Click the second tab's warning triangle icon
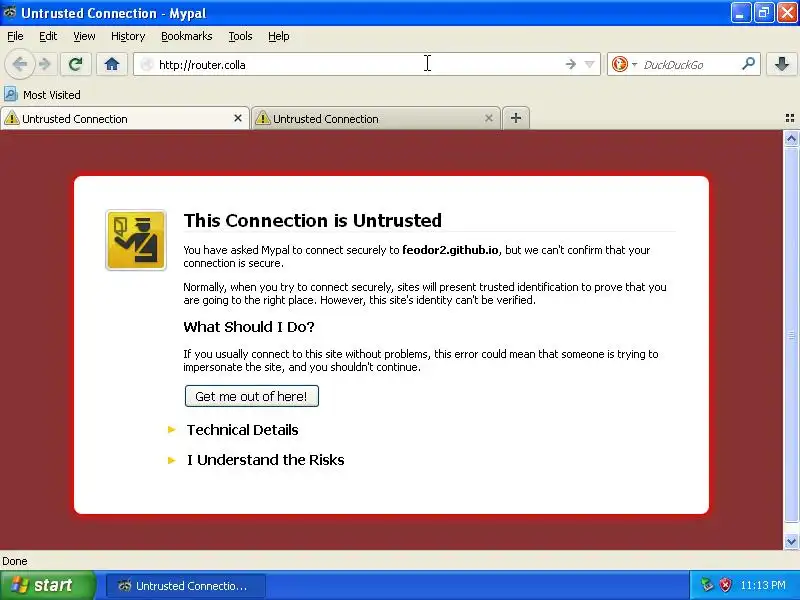The height and width of the screenshot is (600, 800). tap(262, 118)
